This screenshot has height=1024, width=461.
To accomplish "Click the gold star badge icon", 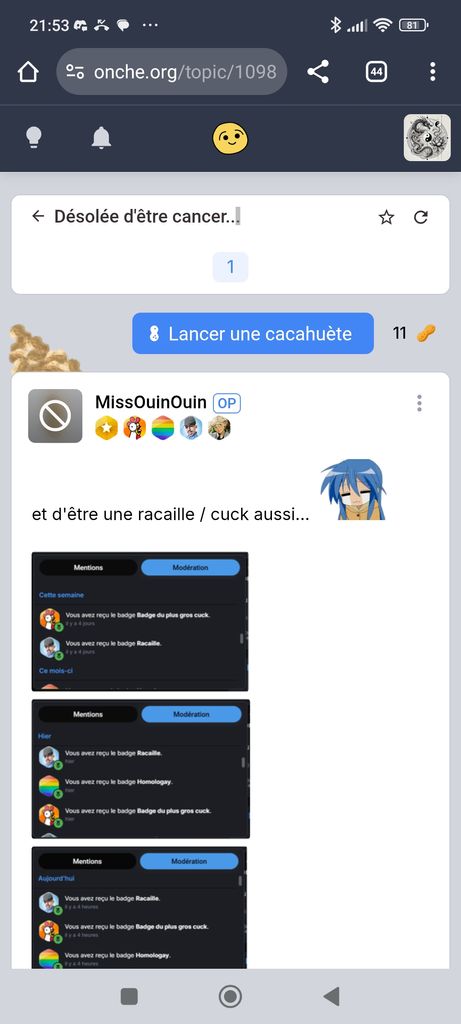I will [106, 428].
